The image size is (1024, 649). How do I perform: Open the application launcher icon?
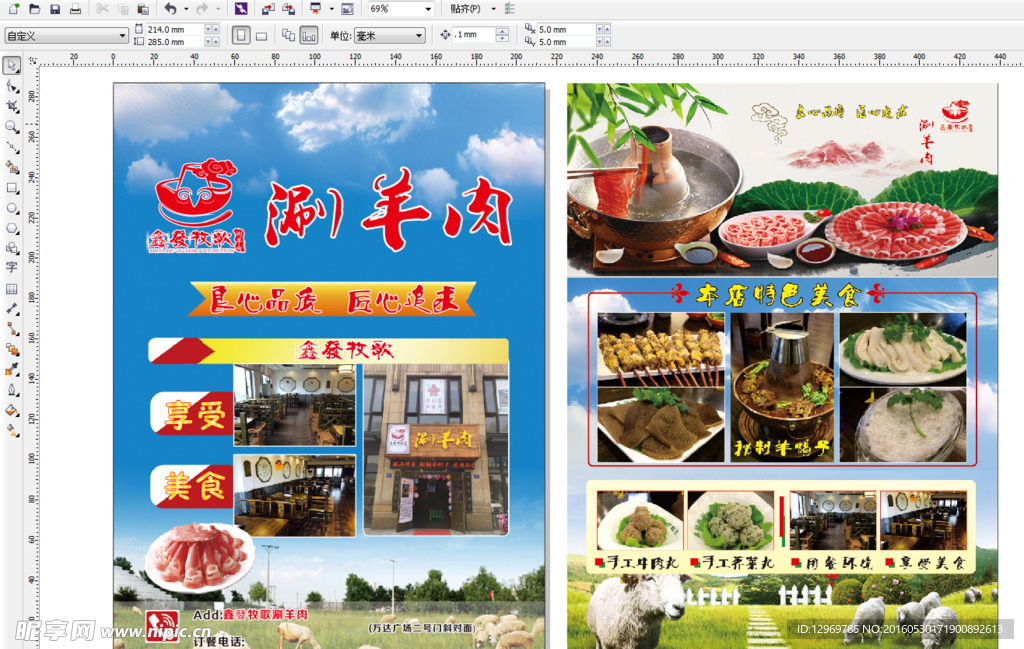tap(315, 8)
